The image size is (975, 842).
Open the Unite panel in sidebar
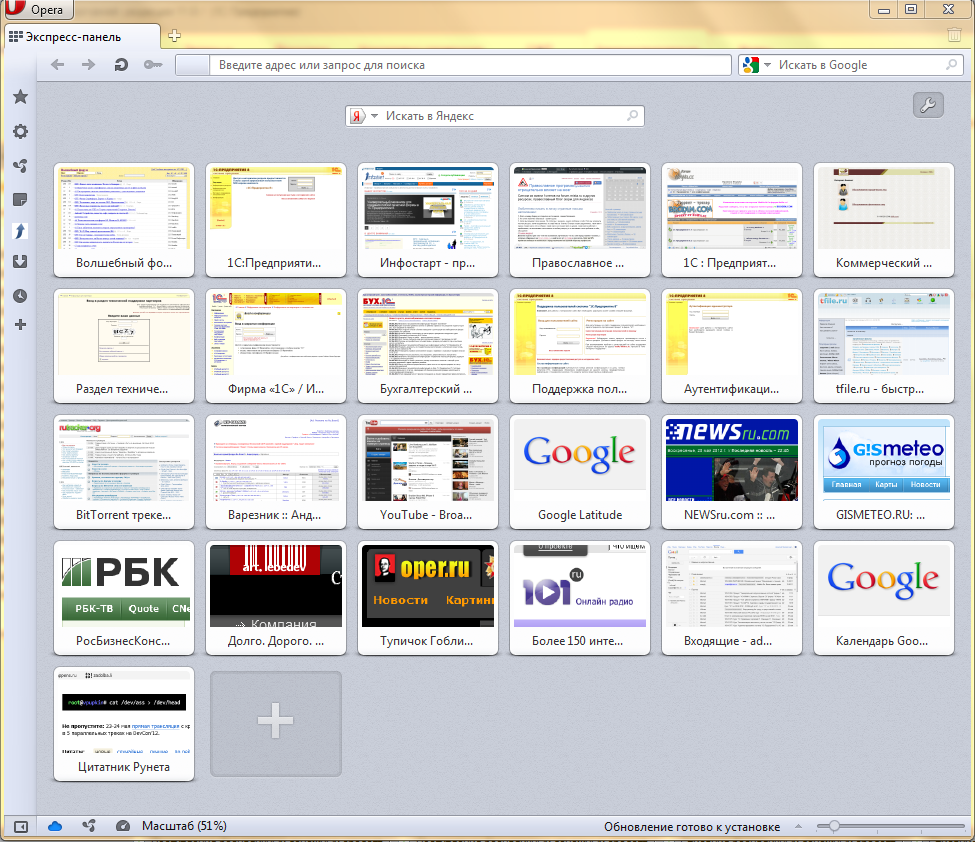coord(20,165)
